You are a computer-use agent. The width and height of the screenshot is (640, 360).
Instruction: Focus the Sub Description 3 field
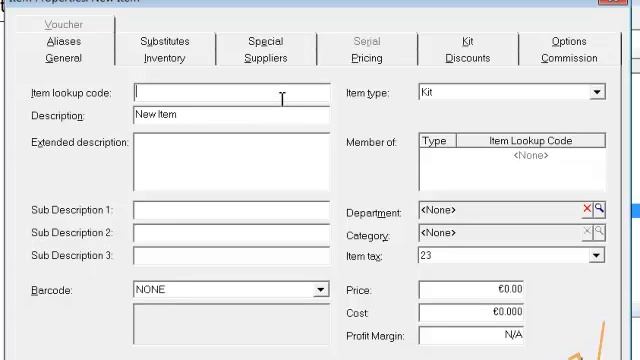coord(231,256)
